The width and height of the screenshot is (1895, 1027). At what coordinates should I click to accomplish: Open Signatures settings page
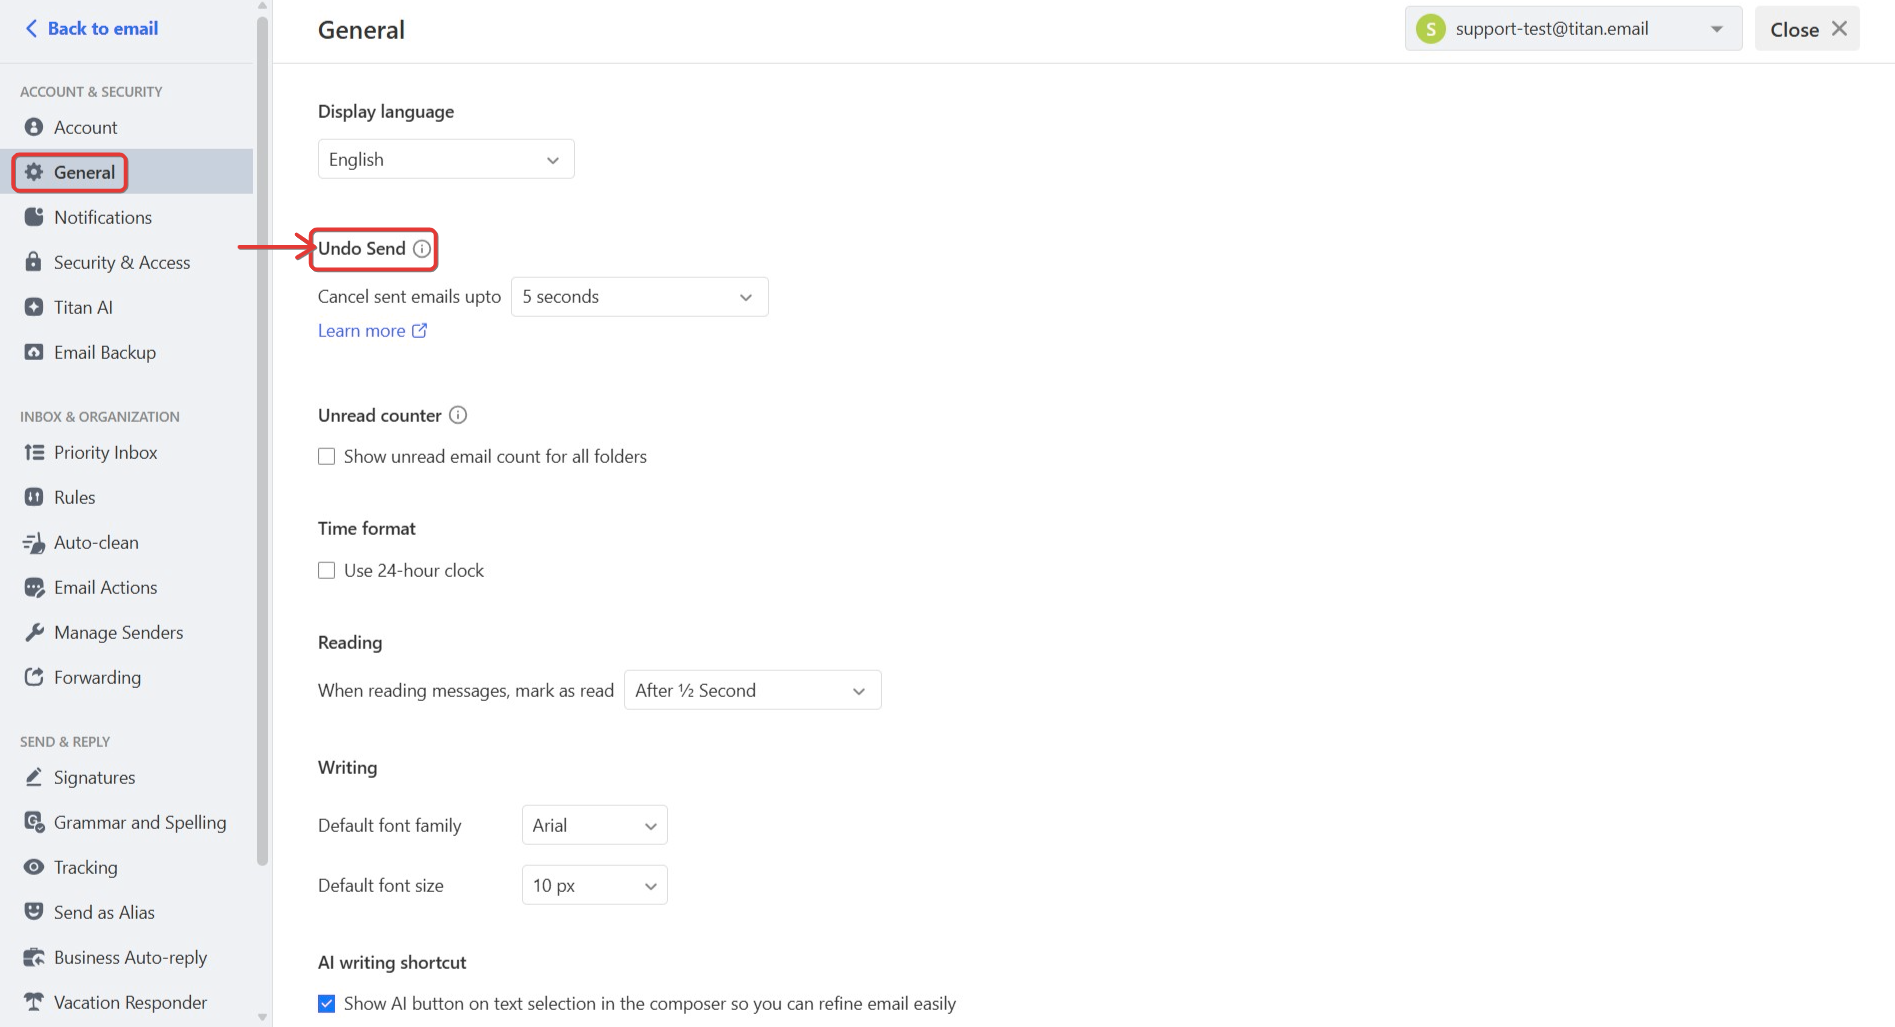[94, 777]
